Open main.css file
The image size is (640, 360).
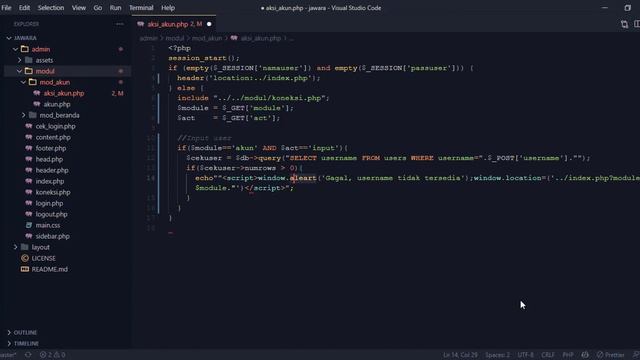(47, 225)
